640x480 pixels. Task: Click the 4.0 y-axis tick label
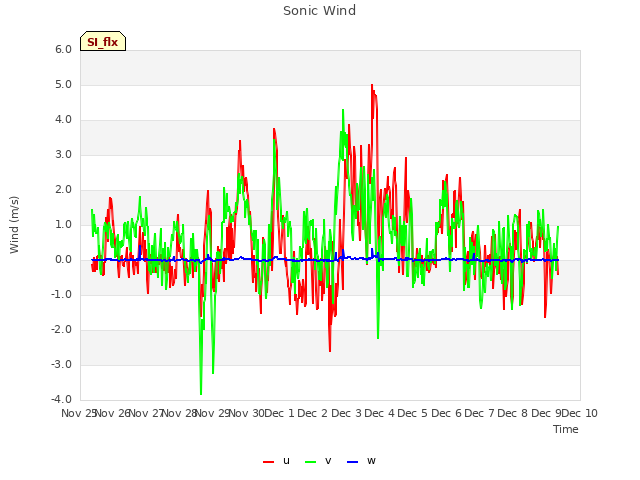pos(64,120)
